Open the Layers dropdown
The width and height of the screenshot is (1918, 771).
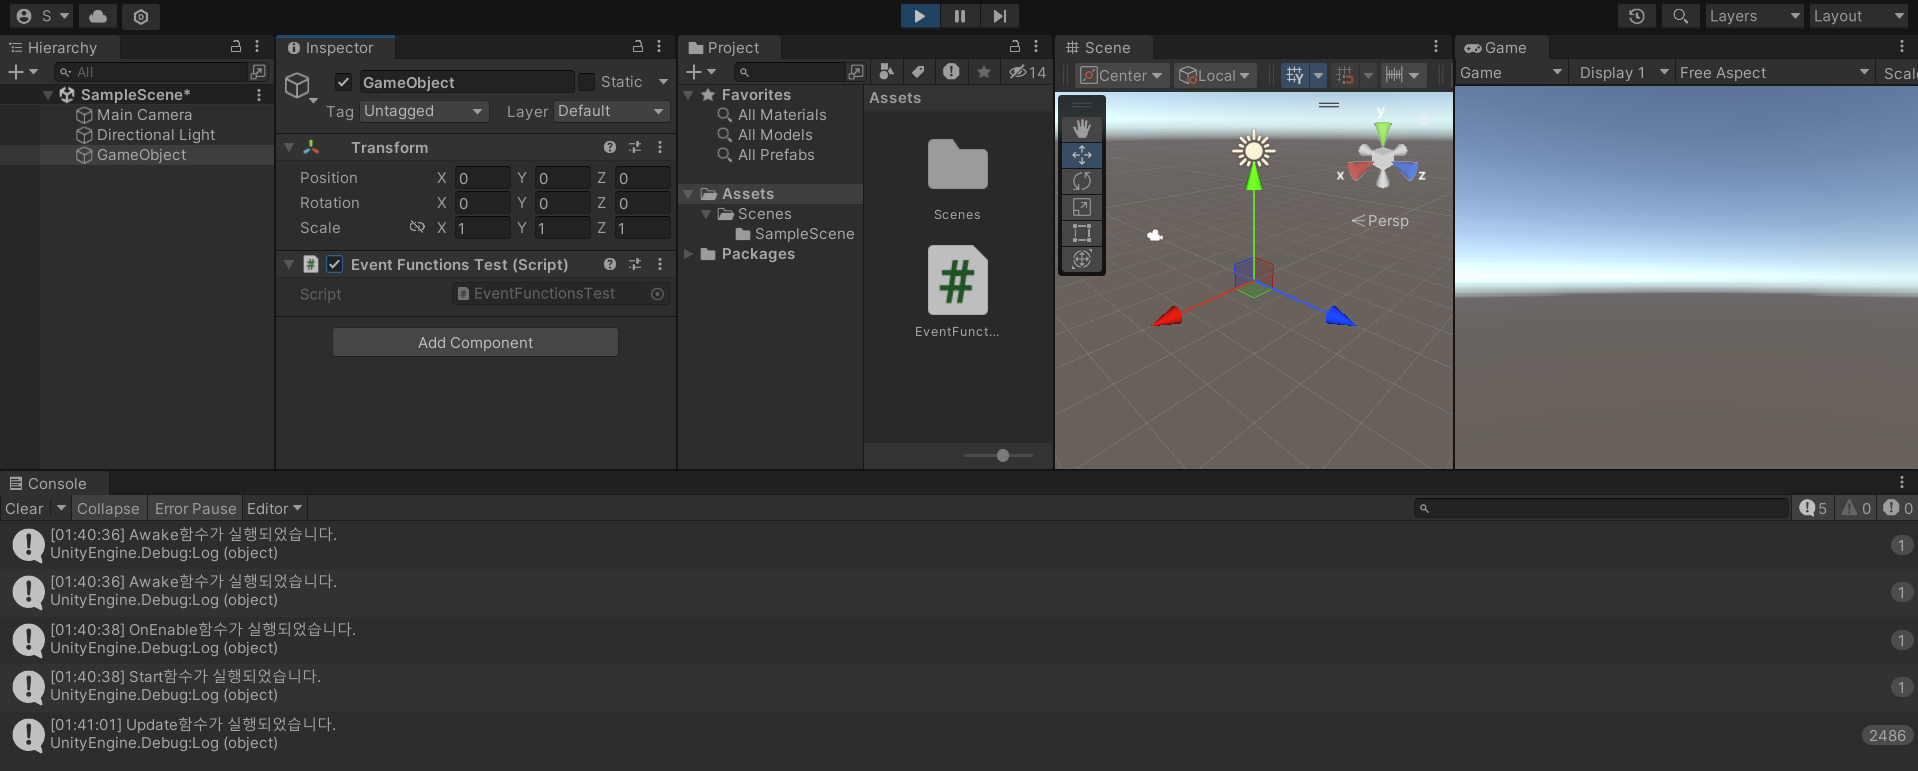tap(1754, 16)
